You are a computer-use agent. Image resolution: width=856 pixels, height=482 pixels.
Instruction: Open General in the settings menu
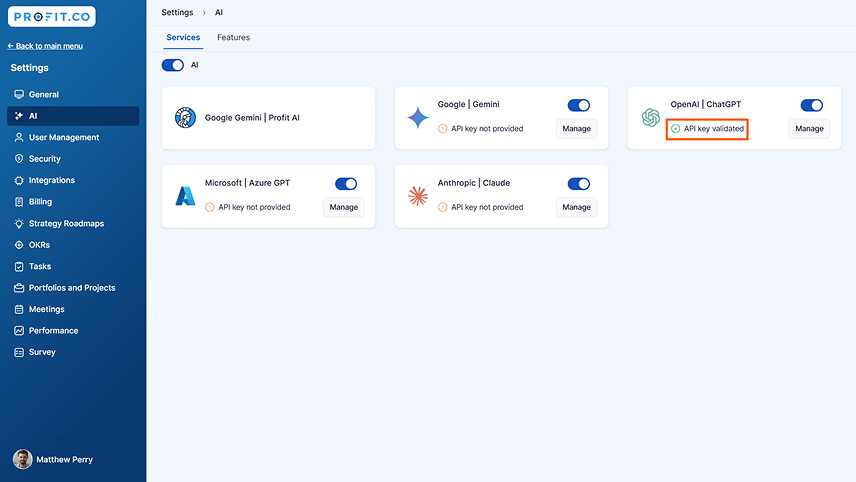click(73, 94)
